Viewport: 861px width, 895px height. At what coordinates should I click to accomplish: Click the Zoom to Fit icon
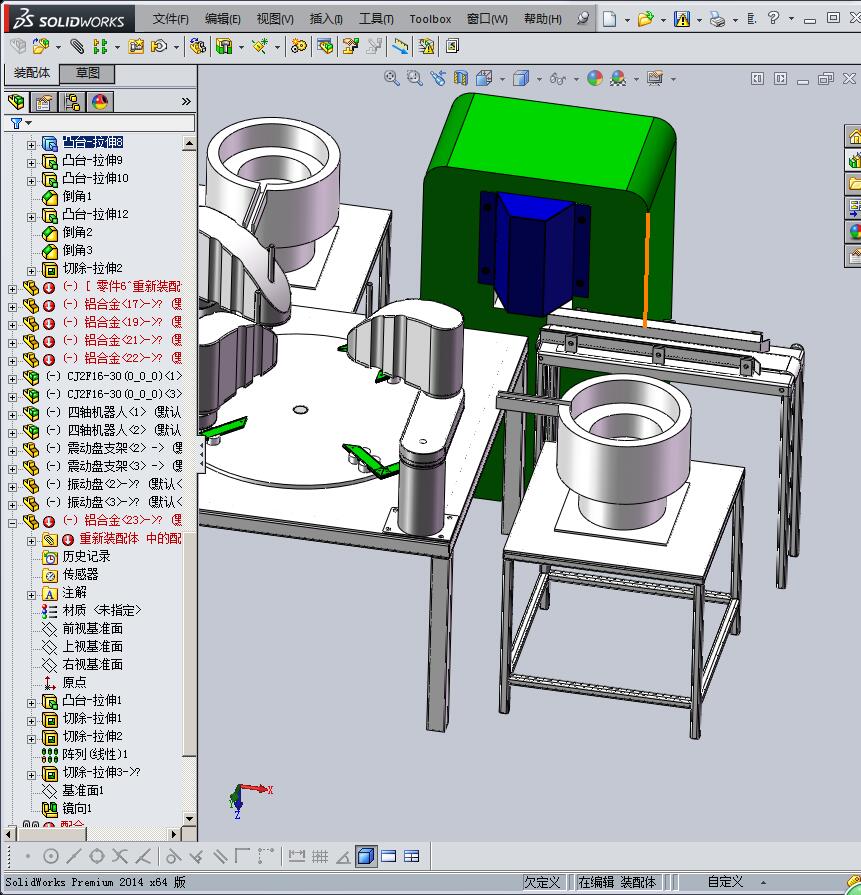391,78
